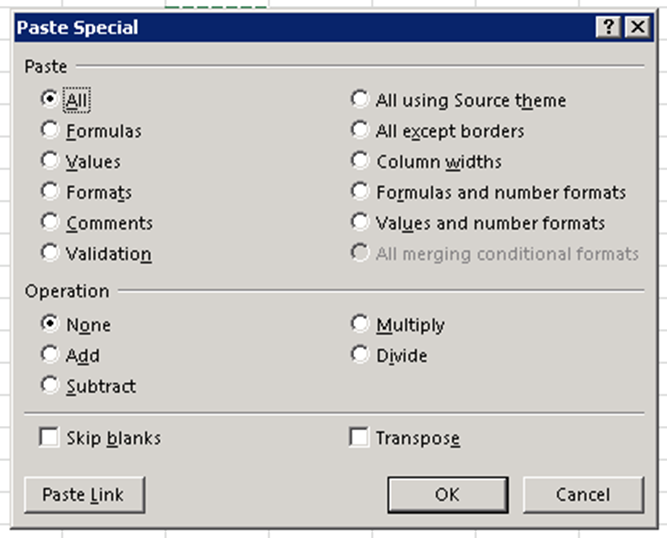Choose Column widths paste option
Screen dimensions: 667x538
pyautogui.click(x=360, y=161)
